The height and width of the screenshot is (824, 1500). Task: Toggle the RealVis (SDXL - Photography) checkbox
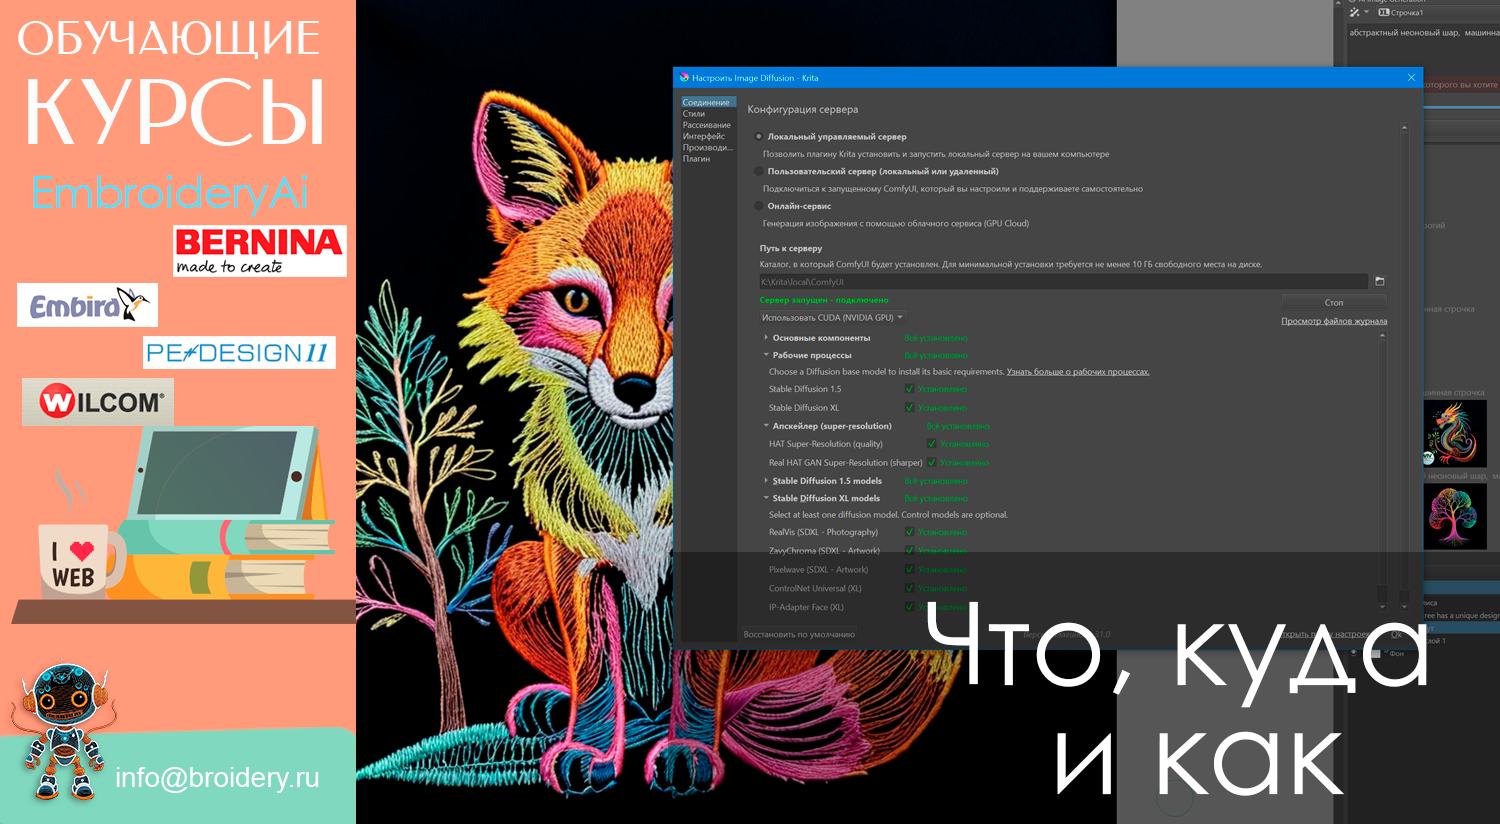pyautogui.click(x=909, y=532)
